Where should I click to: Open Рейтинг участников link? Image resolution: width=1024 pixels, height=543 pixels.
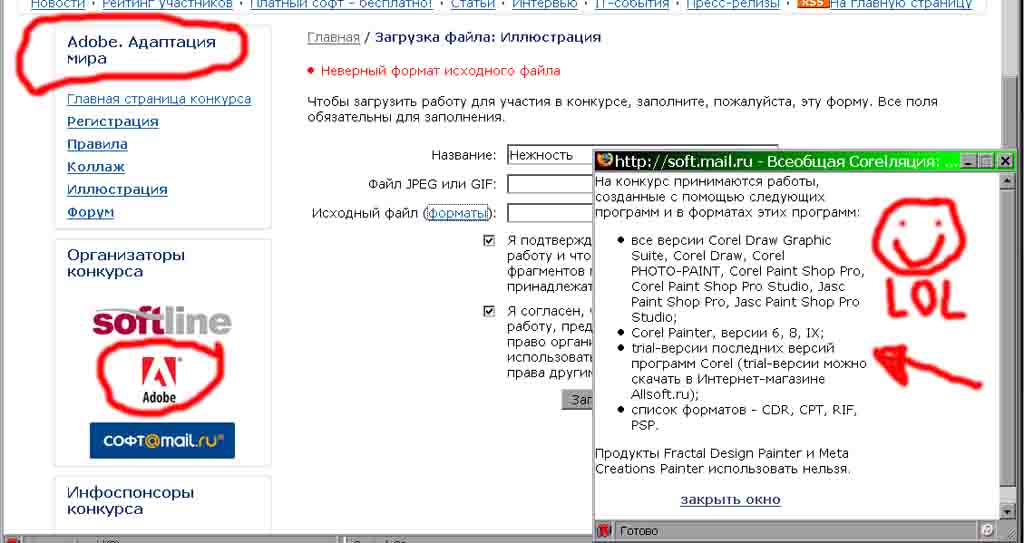[x=168, y=4]
